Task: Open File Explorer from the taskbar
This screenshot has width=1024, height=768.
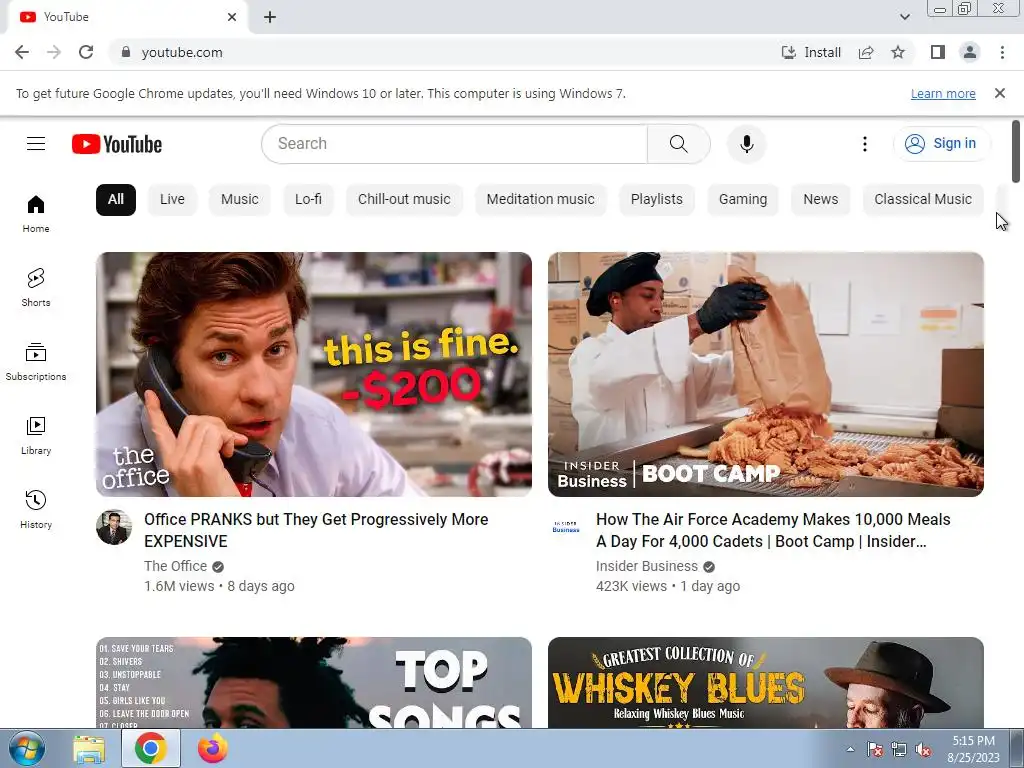Action: (x=89, y=749)
